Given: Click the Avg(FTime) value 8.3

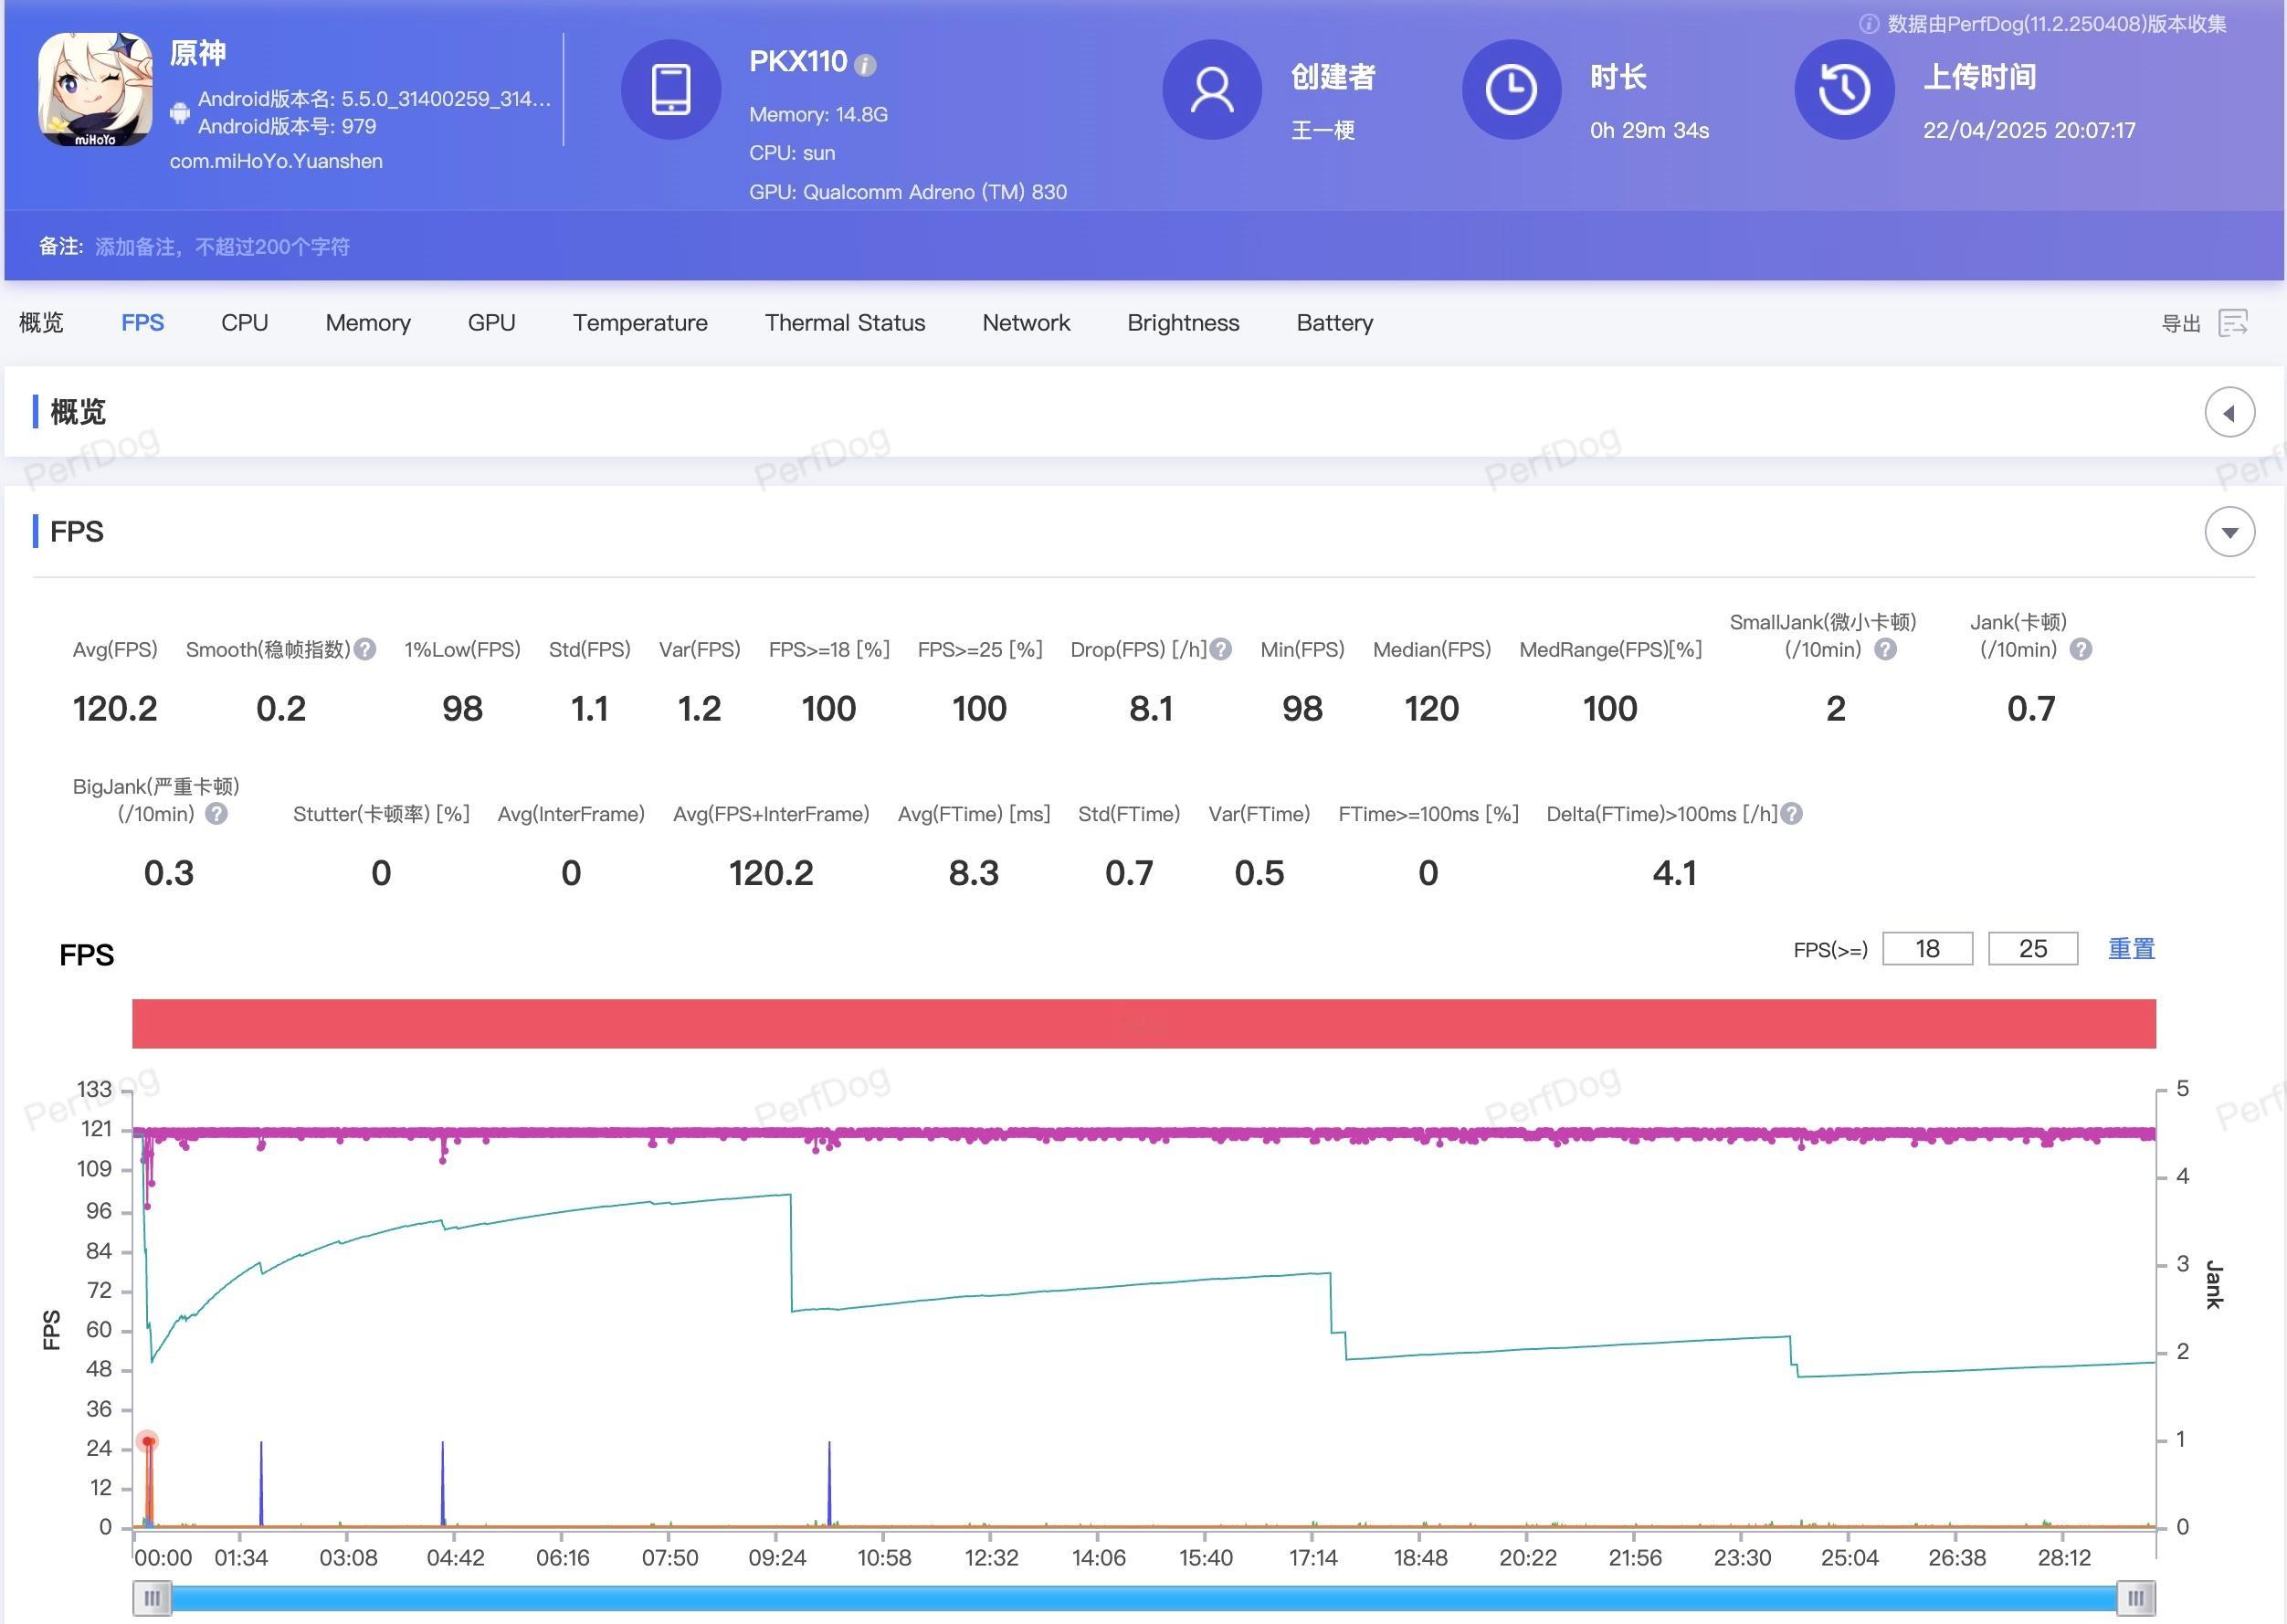Looking at the screenshot, I should 973,872.
